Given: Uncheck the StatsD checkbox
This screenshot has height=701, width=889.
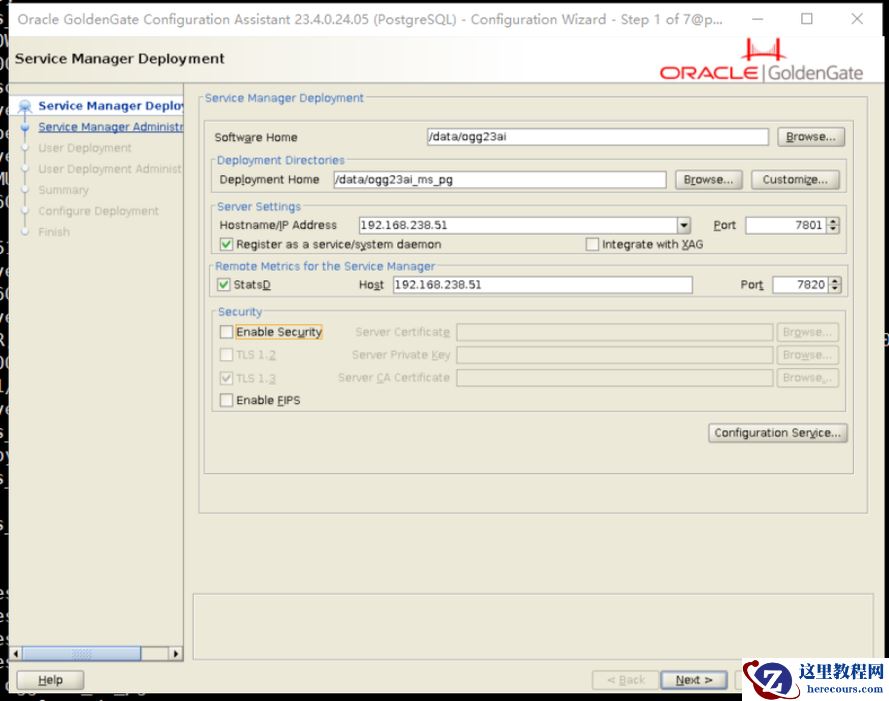Looking at the screenshot, I should click(224, 285).
